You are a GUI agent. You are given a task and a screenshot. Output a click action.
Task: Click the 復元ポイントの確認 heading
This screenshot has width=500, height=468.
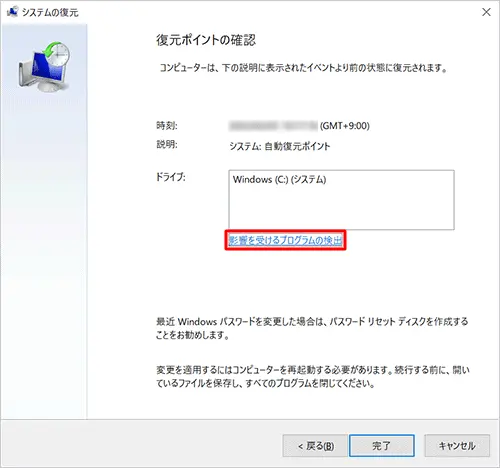pos(206,40)
